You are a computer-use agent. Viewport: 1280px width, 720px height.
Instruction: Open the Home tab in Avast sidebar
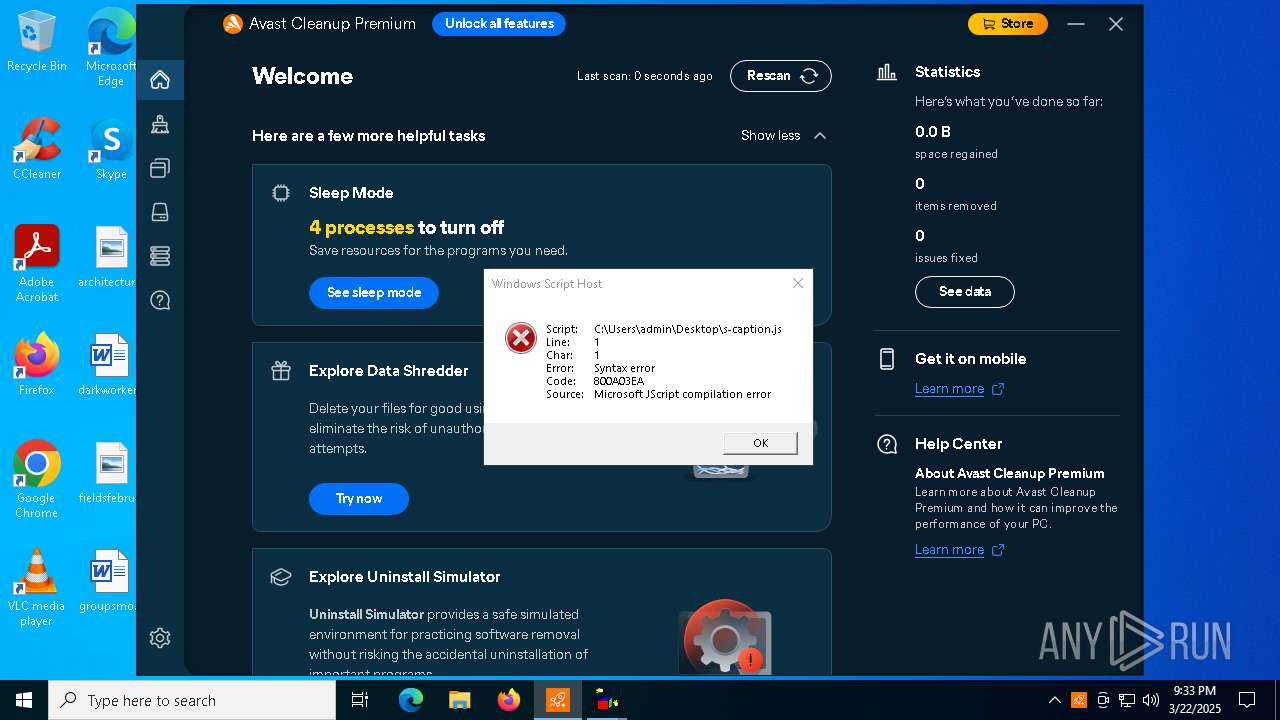(x=160, y=80)
